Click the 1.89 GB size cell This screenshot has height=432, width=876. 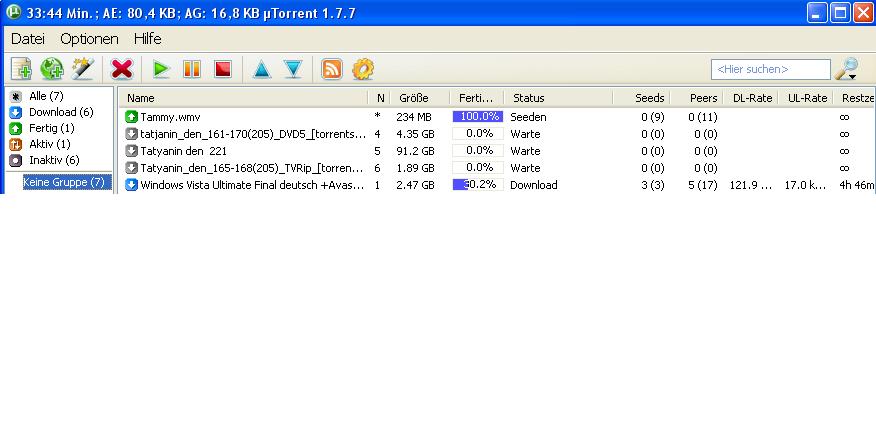tap(415, 168)
